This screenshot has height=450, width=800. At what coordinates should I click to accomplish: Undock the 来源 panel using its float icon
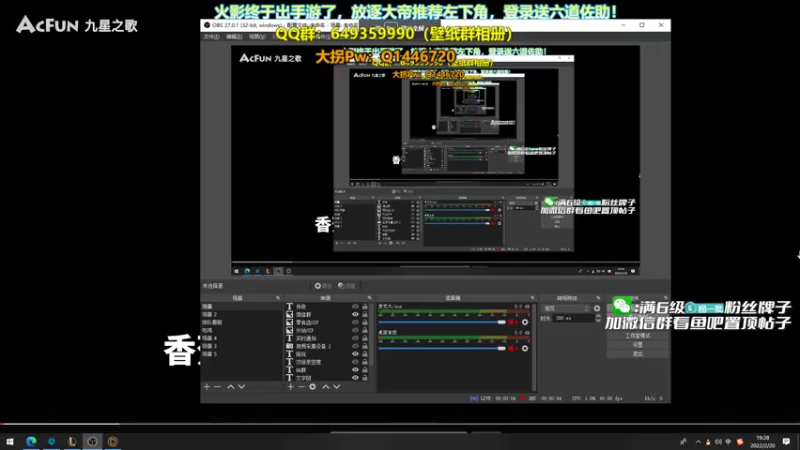tap(369, 298)
